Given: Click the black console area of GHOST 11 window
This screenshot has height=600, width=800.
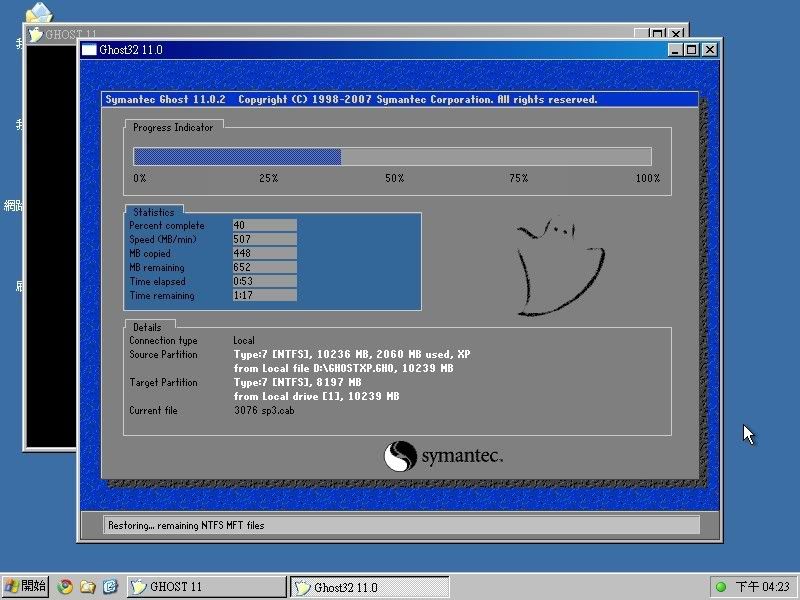Looking at the screenshot, I should click(x=51, y=245).
